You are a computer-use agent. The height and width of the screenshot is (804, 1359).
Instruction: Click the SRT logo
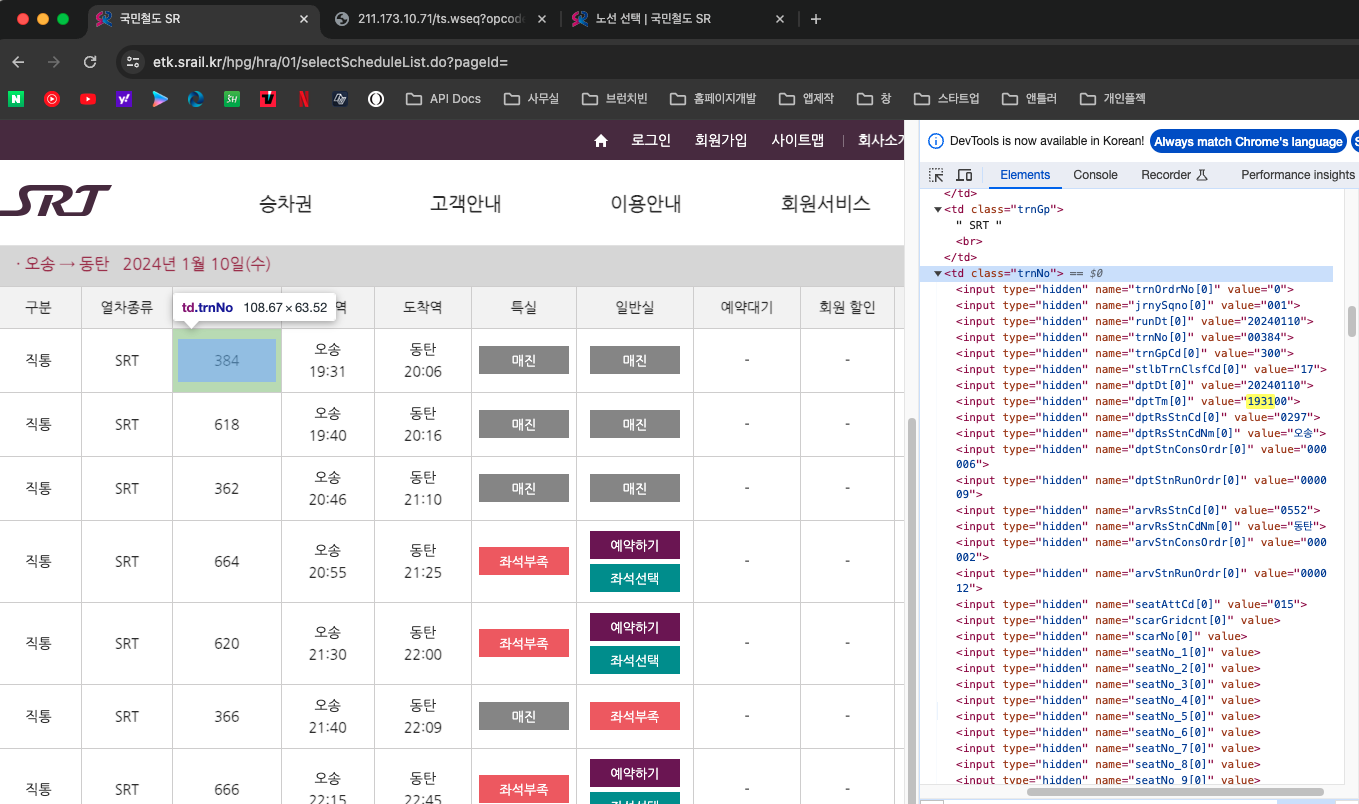[x=56, y=200]
